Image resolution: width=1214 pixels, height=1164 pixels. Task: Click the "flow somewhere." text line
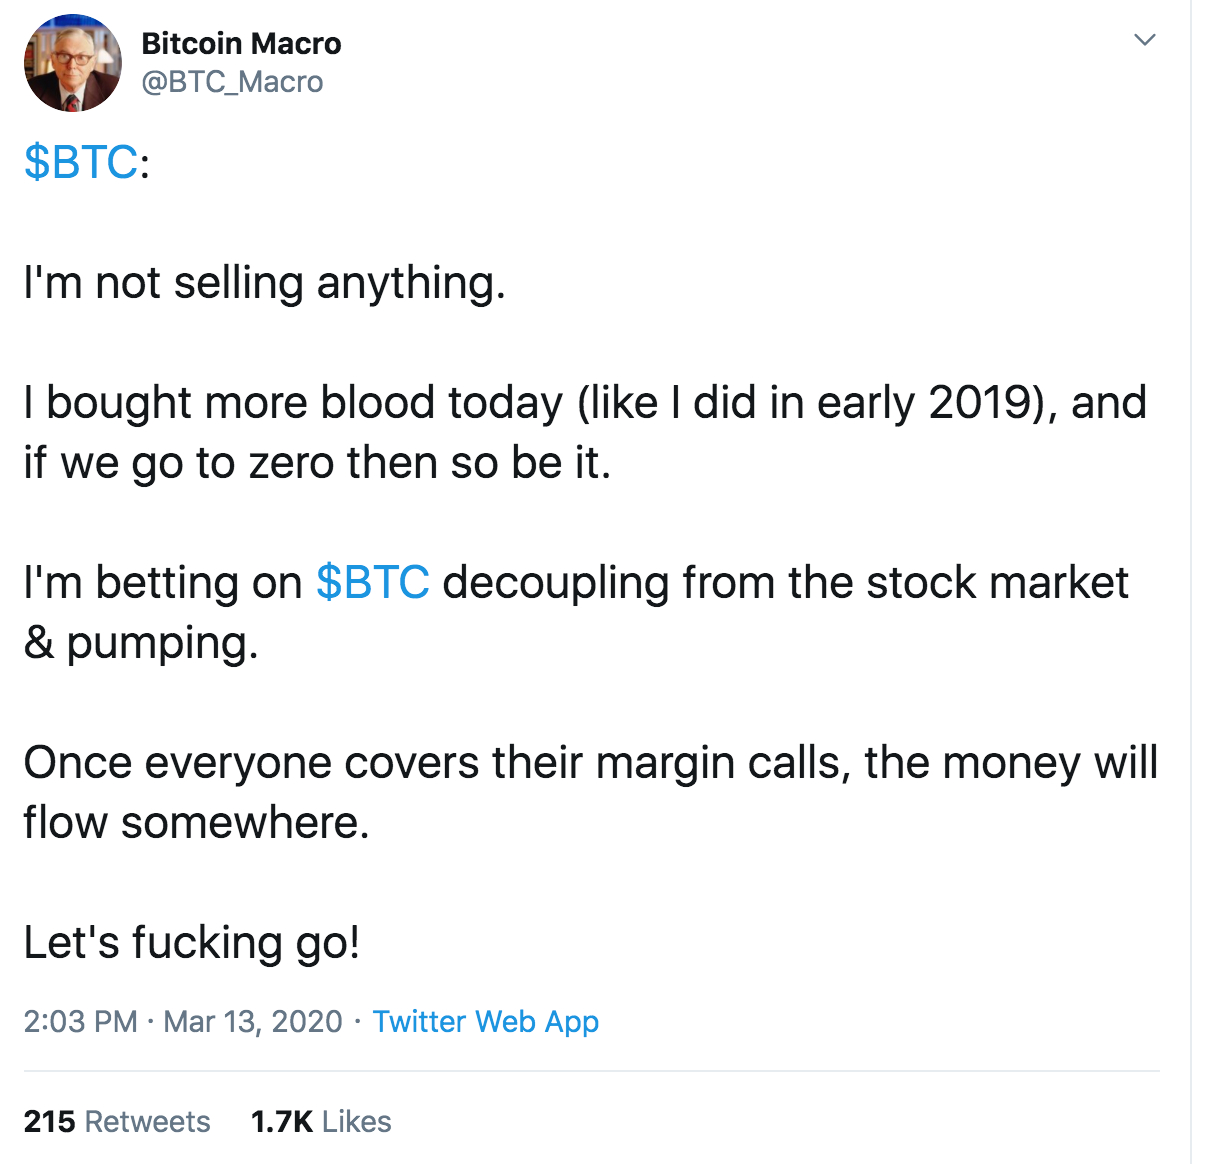(x=196, y=823)
